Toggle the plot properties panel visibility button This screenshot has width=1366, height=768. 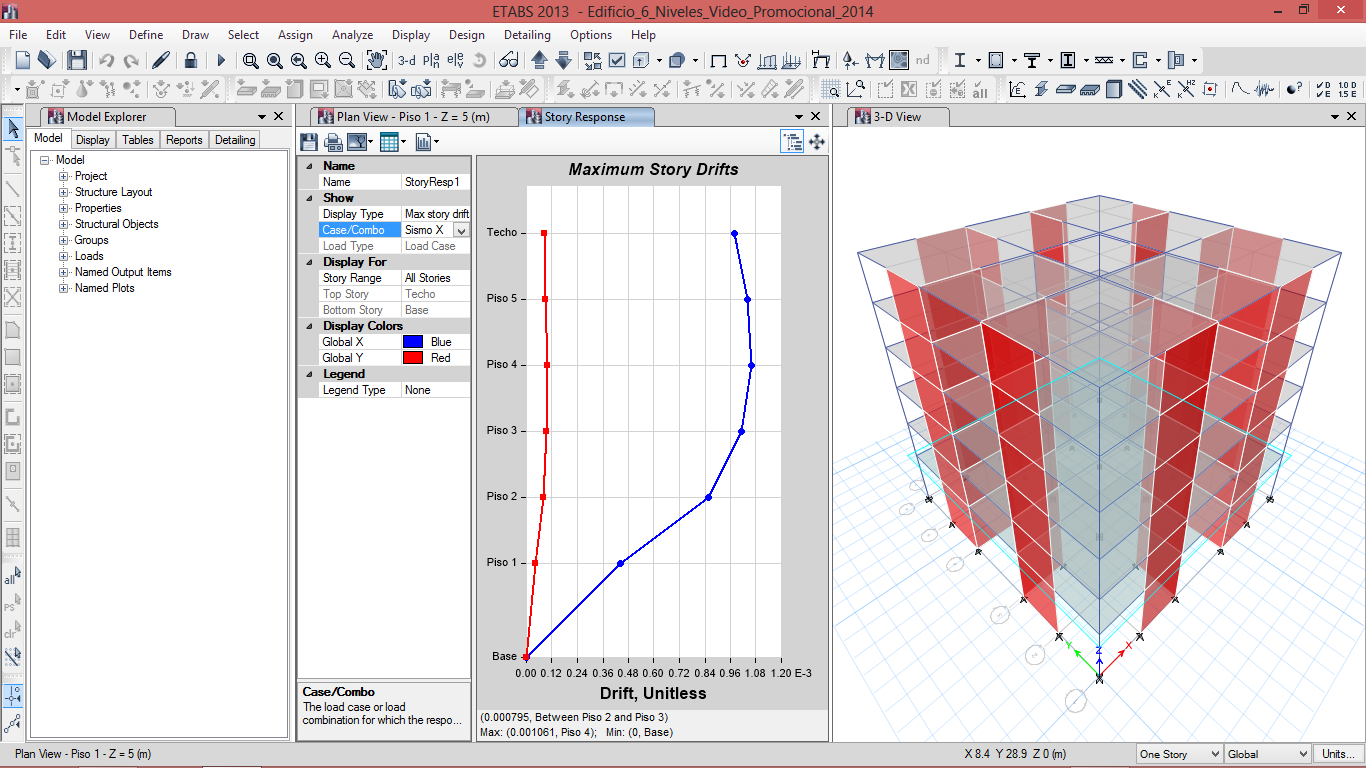792,142
